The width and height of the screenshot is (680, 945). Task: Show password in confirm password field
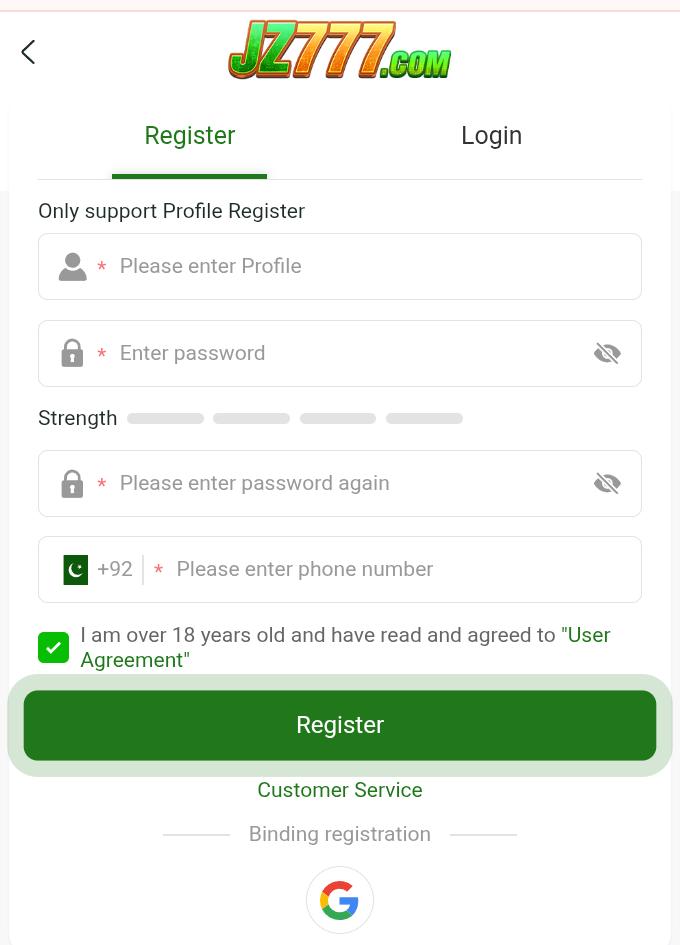click(607, 484)
